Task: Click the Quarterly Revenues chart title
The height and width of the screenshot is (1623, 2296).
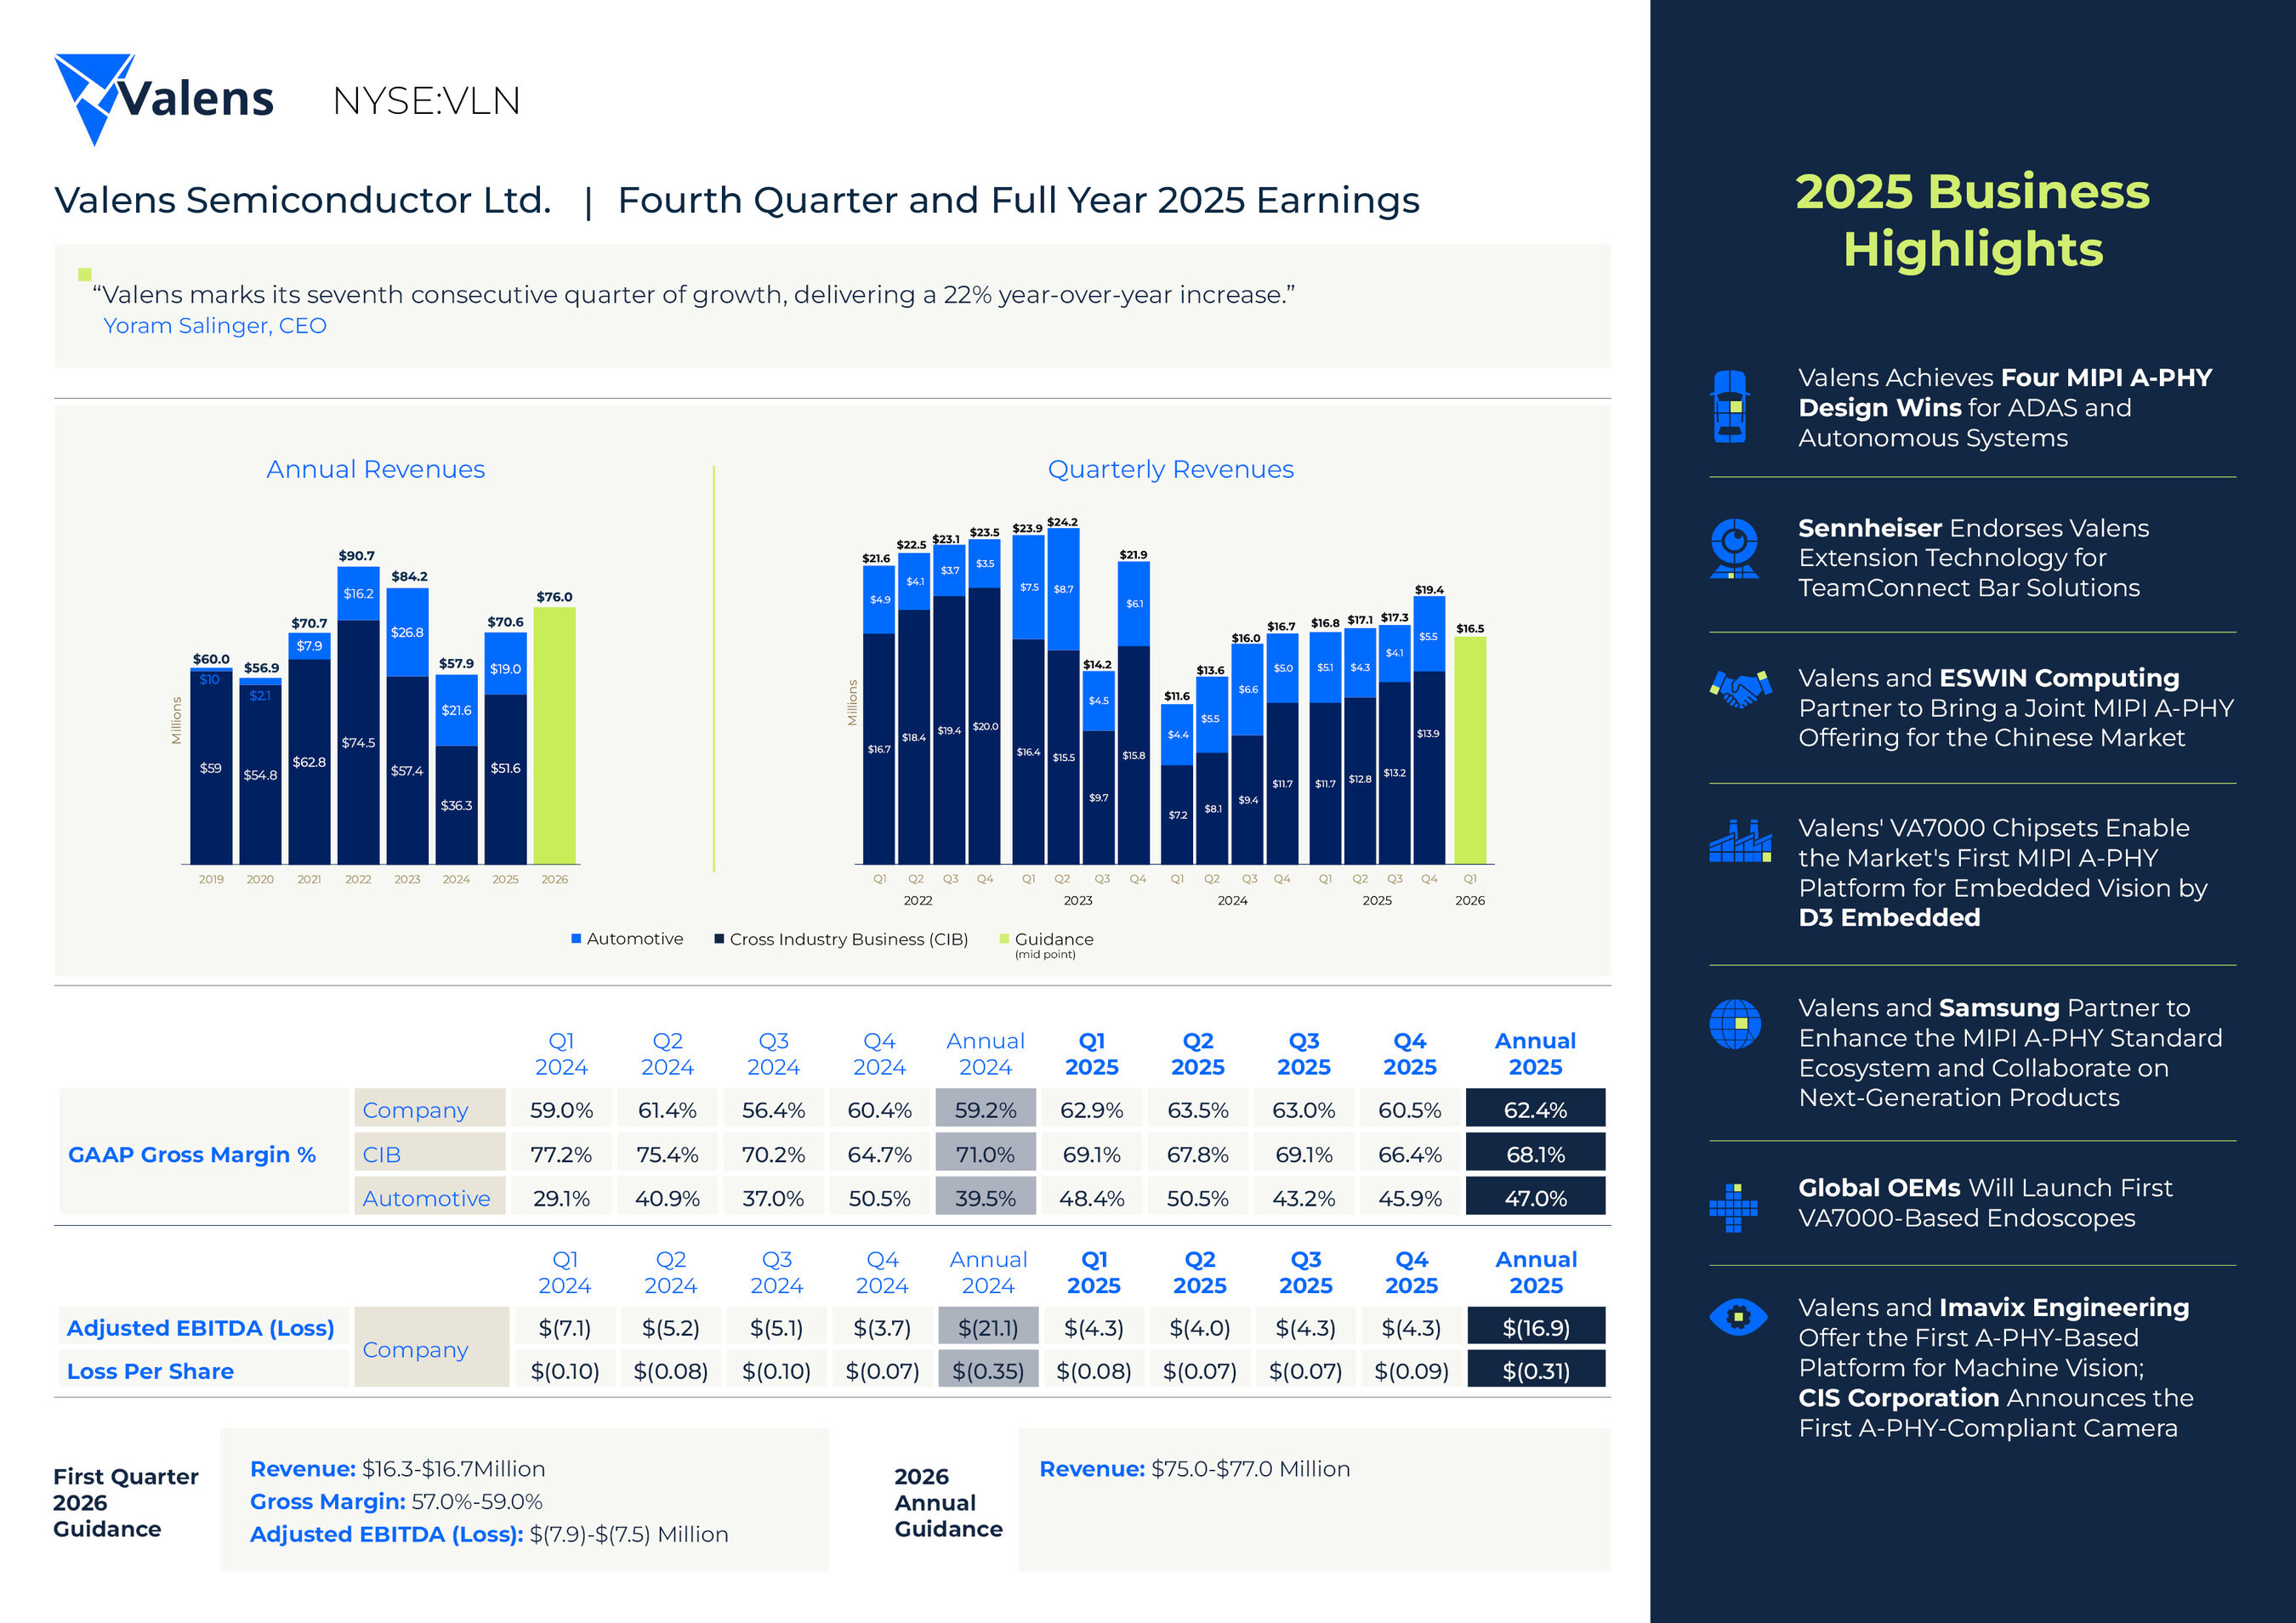Action: click(x=1170, y=469)
